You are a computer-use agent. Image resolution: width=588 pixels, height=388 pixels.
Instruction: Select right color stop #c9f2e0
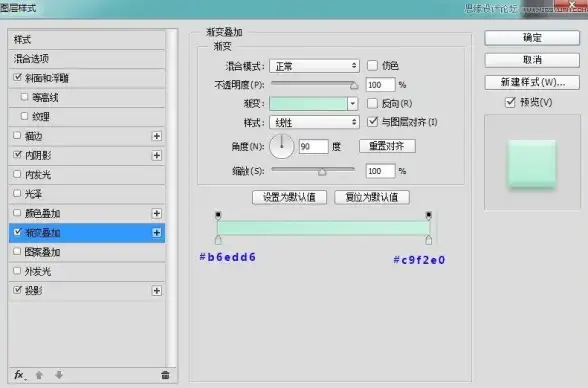pos(429,240)
